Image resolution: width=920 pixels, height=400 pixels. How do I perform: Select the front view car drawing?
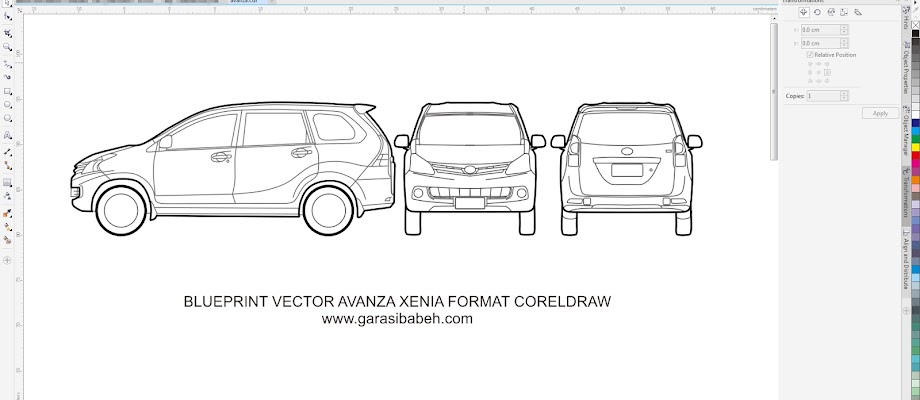(470, 169)
